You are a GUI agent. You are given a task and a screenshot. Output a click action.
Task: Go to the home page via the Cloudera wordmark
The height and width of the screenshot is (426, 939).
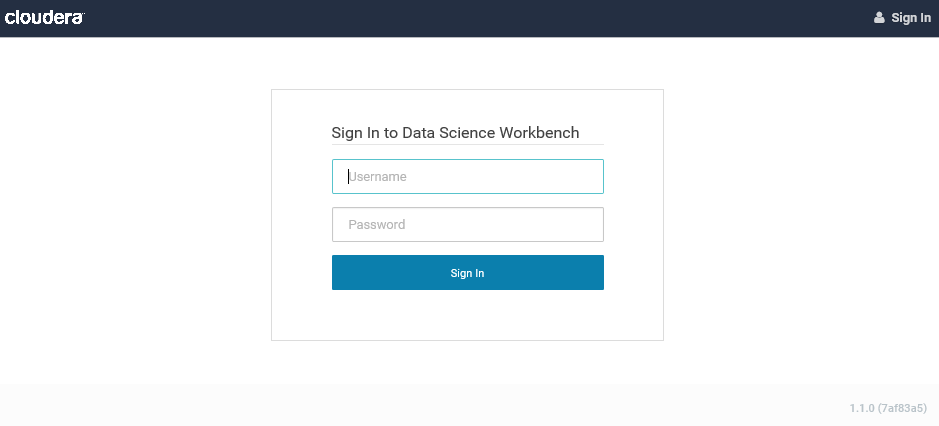coord(44,17)
